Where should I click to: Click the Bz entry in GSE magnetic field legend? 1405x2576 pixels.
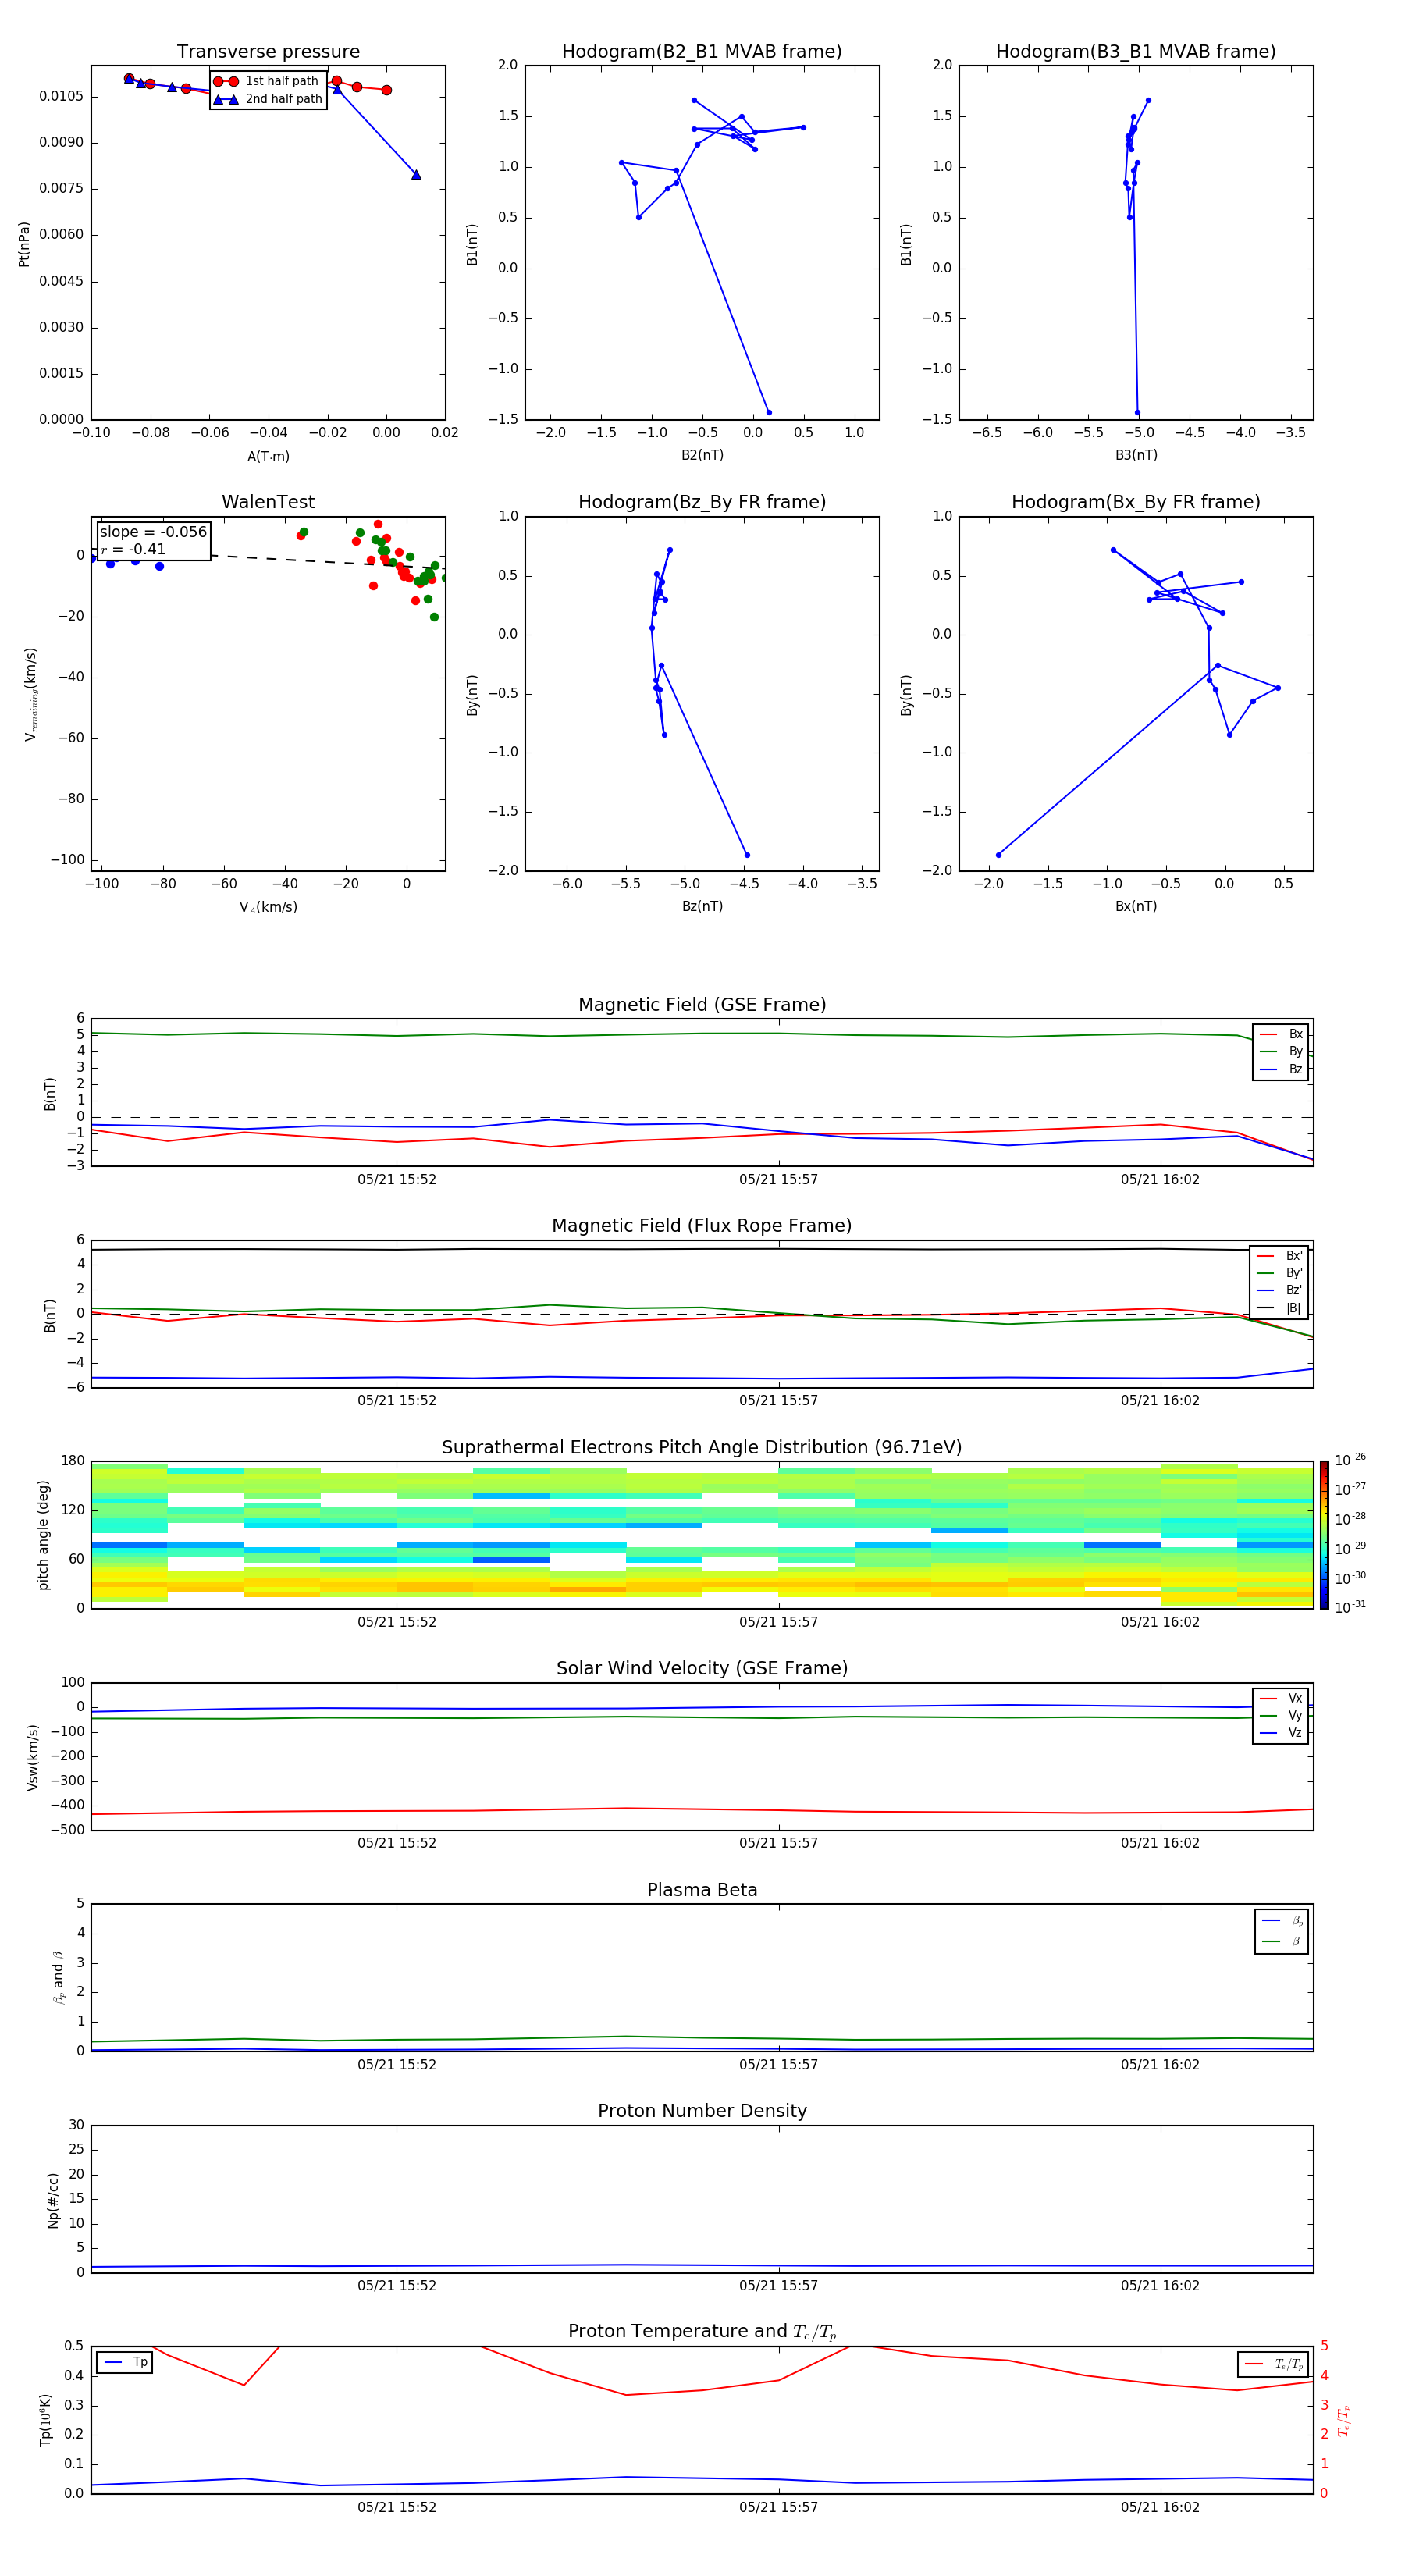click(x=1281, y=1069)
